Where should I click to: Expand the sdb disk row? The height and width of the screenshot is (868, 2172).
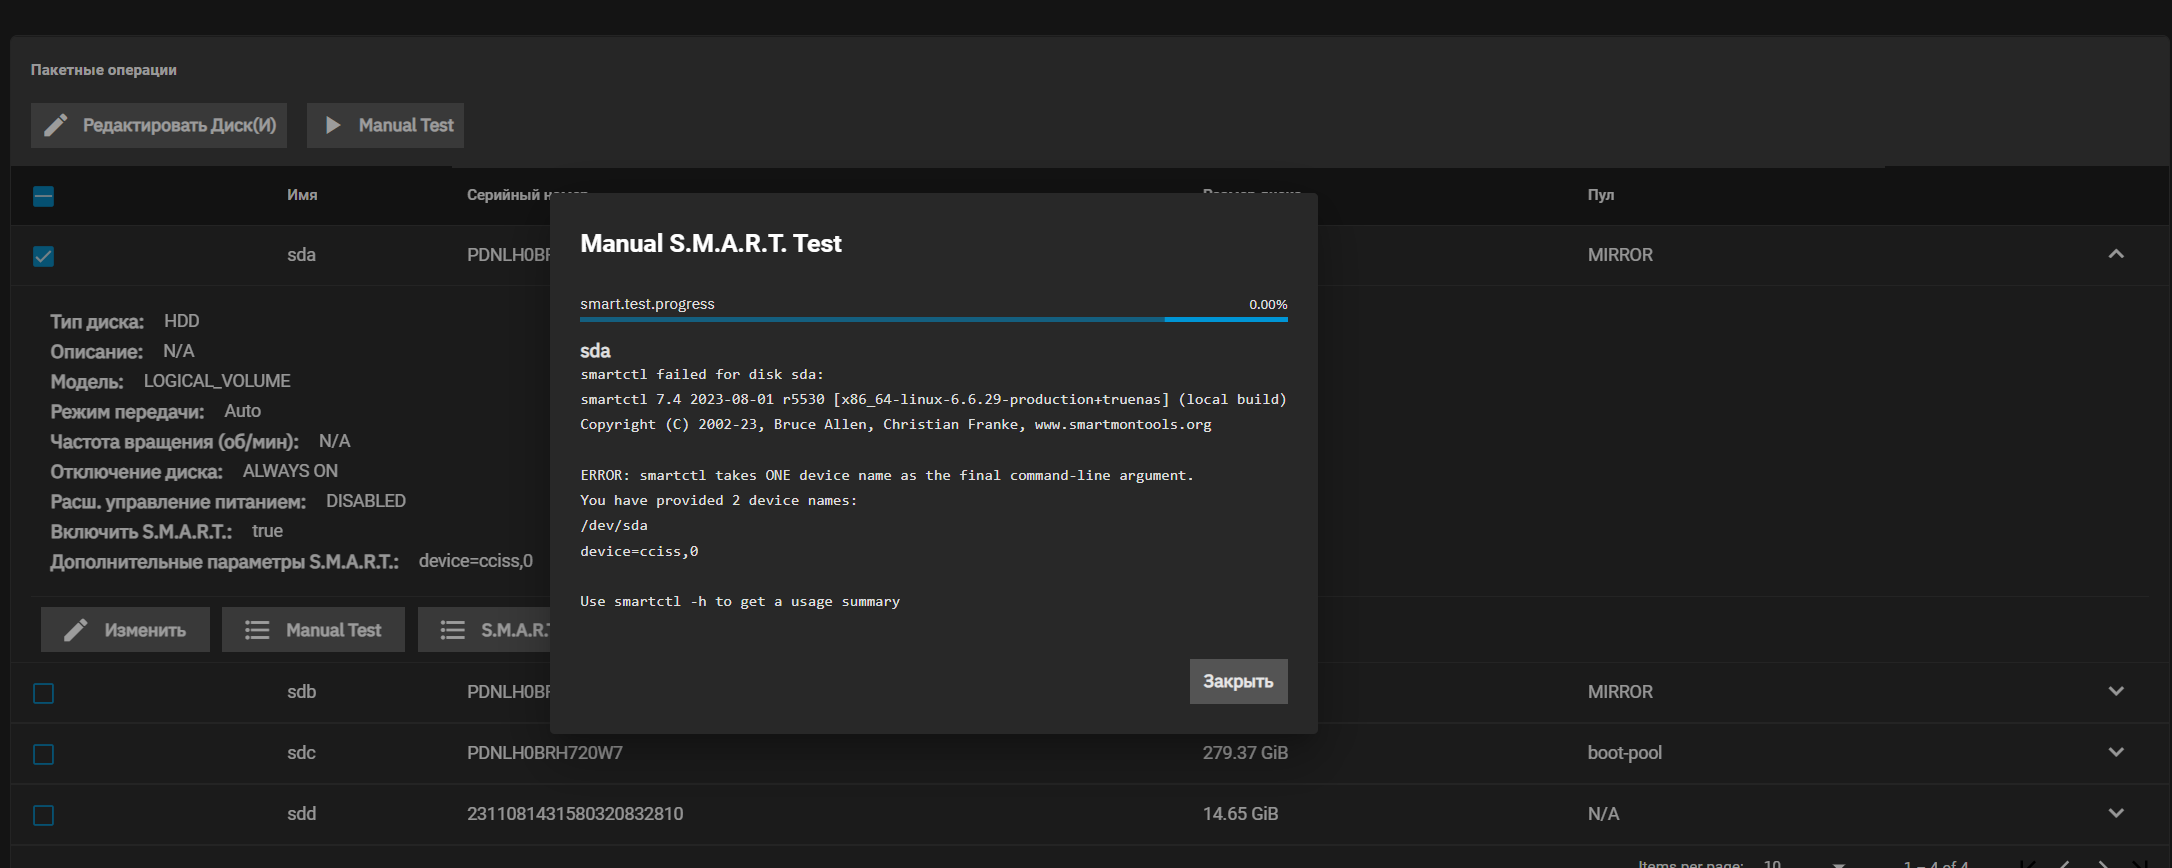2116,692
